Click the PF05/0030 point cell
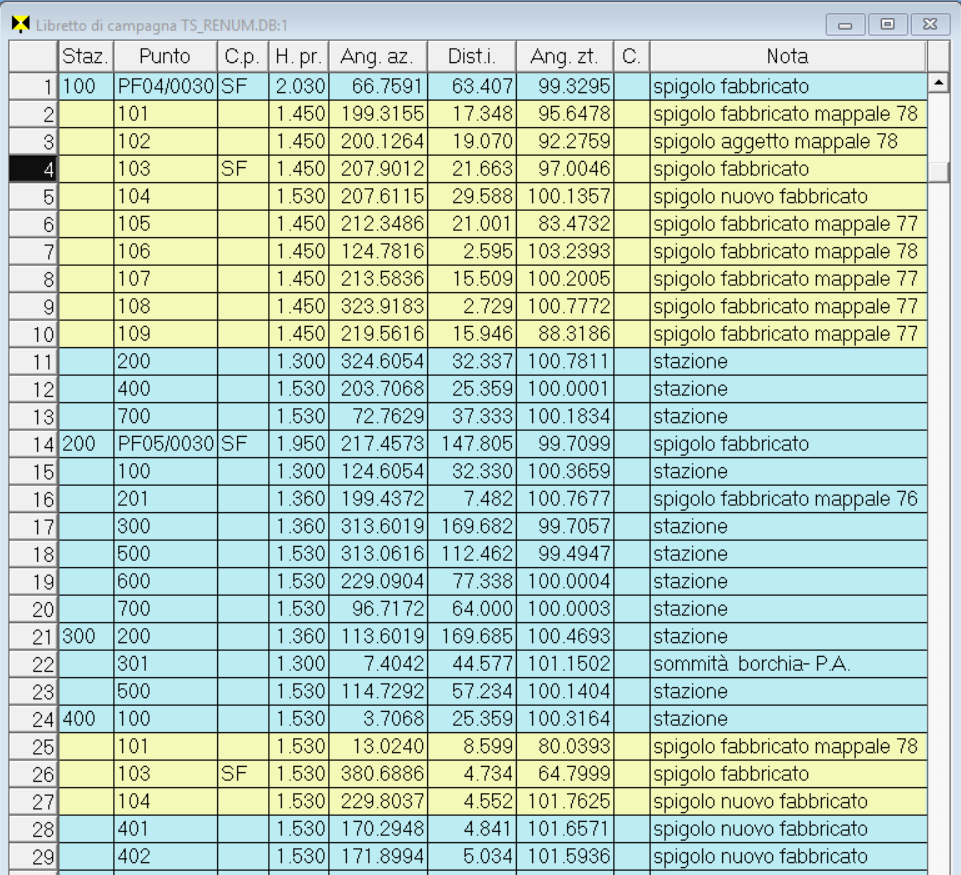Screen dimensions: 961x875 [165, 444]
